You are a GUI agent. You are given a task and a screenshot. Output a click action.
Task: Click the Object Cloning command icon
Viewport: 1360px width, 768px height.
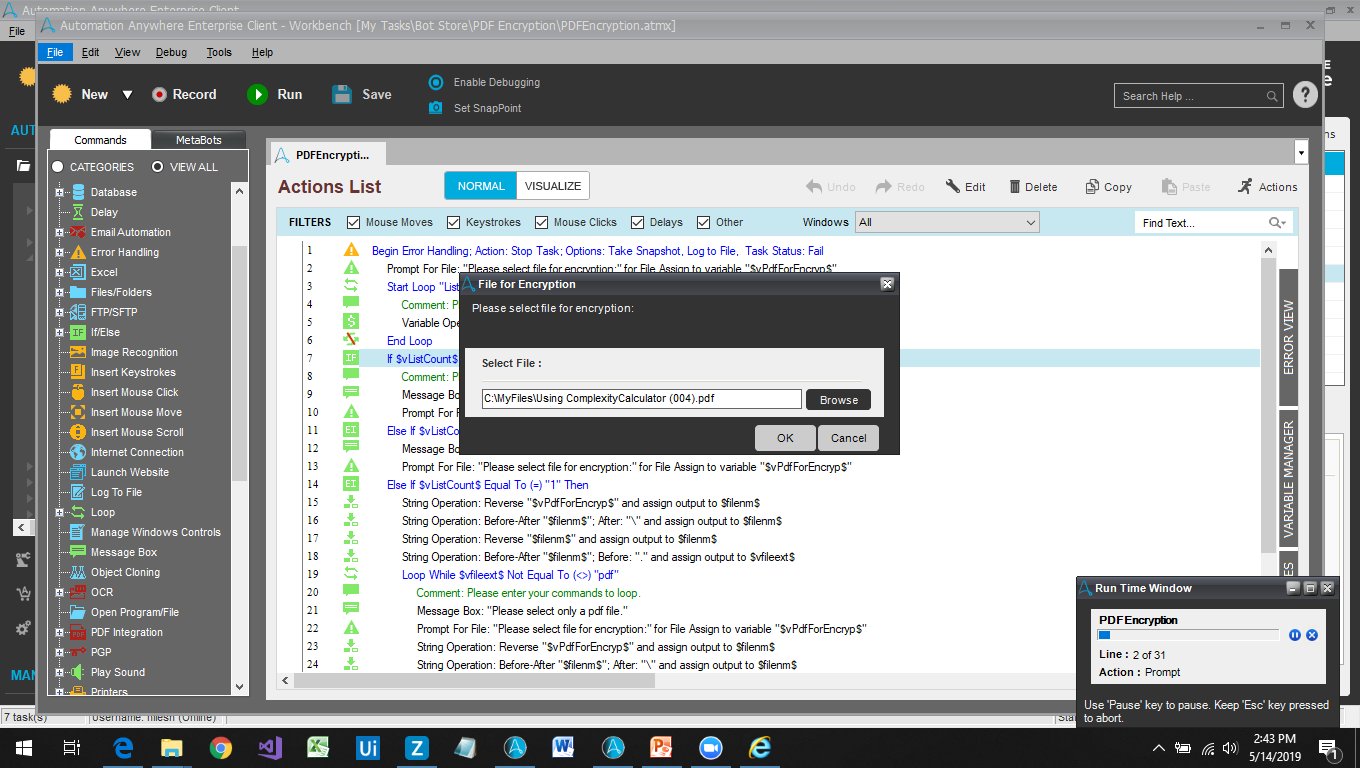coord(78,572)
